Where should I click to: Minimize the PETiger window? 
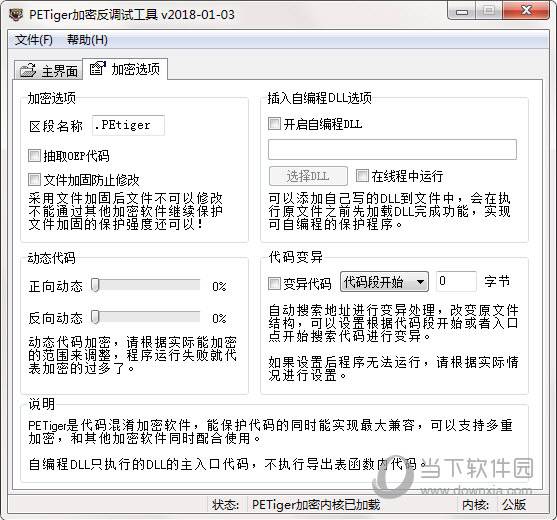(462, 11)
